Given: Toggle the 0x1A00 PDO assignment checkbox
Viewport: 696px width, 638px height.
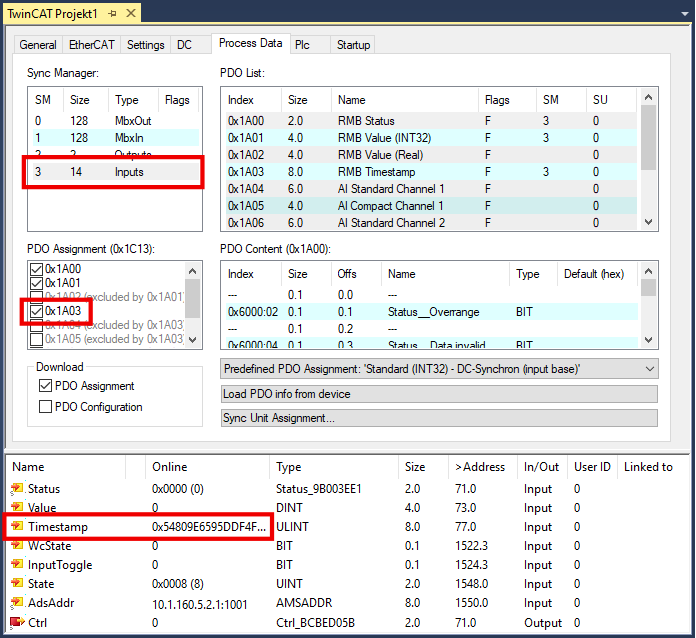Looking at the screenshot, I should [36, 269].
